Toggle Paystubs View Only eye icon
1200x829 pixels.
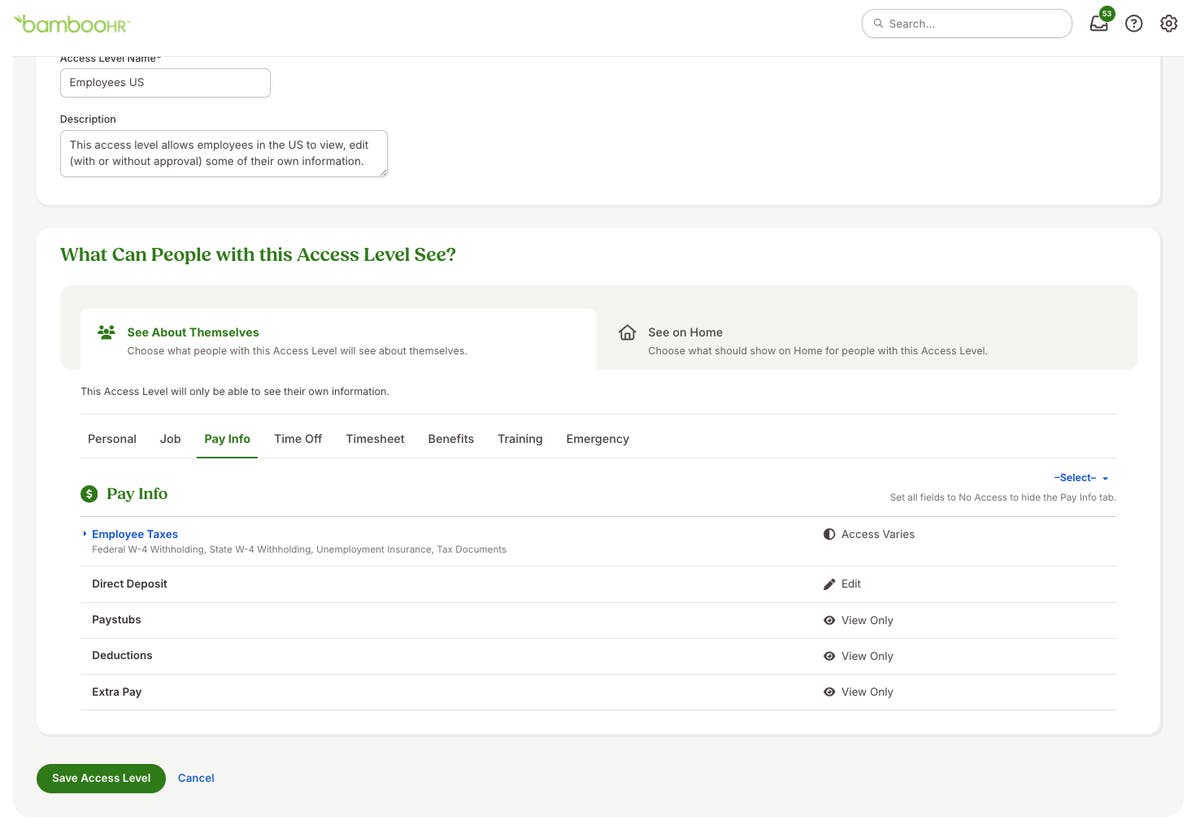[x=829, y=620]
